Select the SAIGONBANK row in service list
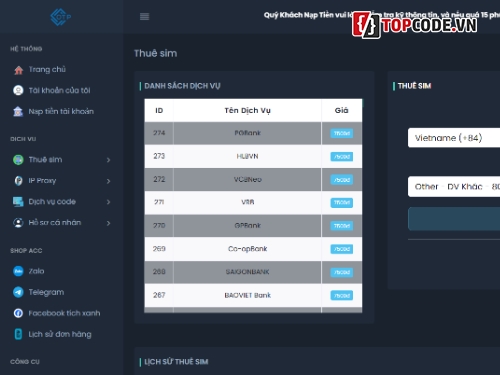Image resolution: width=500 pixels, height=375 pixels. click(x=253, y=272)
